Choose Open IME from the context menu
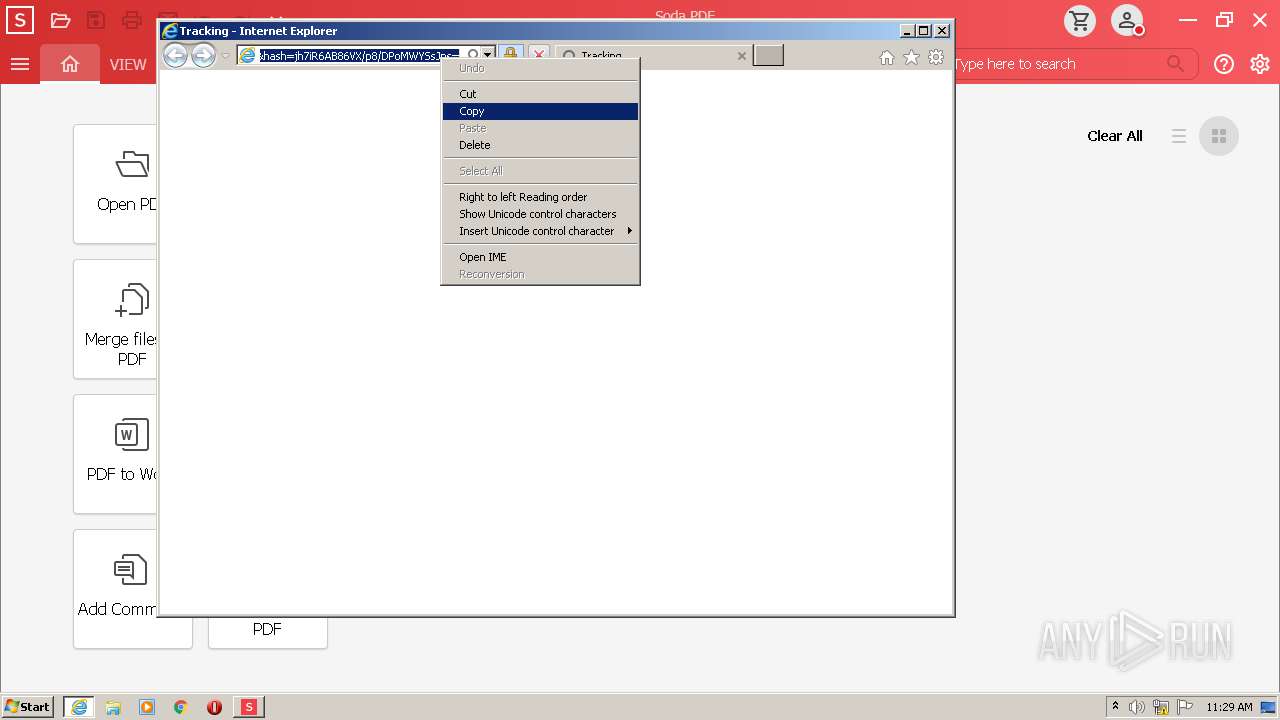Viewport: 1280px width, 720px height. click(540, 257)
